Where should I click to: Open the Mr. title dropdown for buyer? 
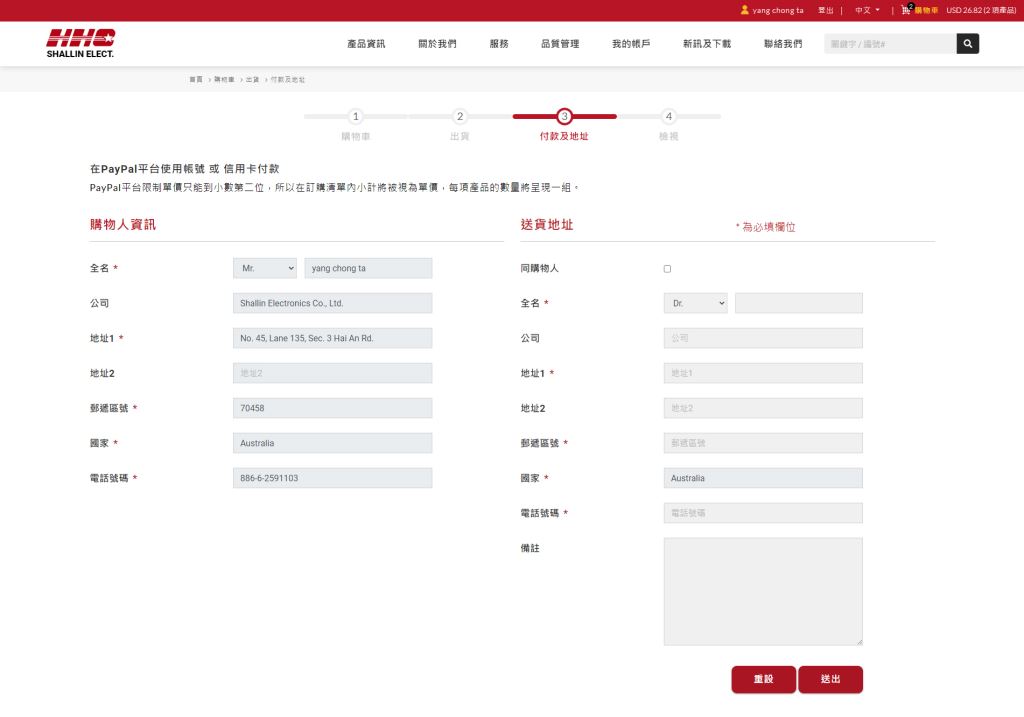265,268
